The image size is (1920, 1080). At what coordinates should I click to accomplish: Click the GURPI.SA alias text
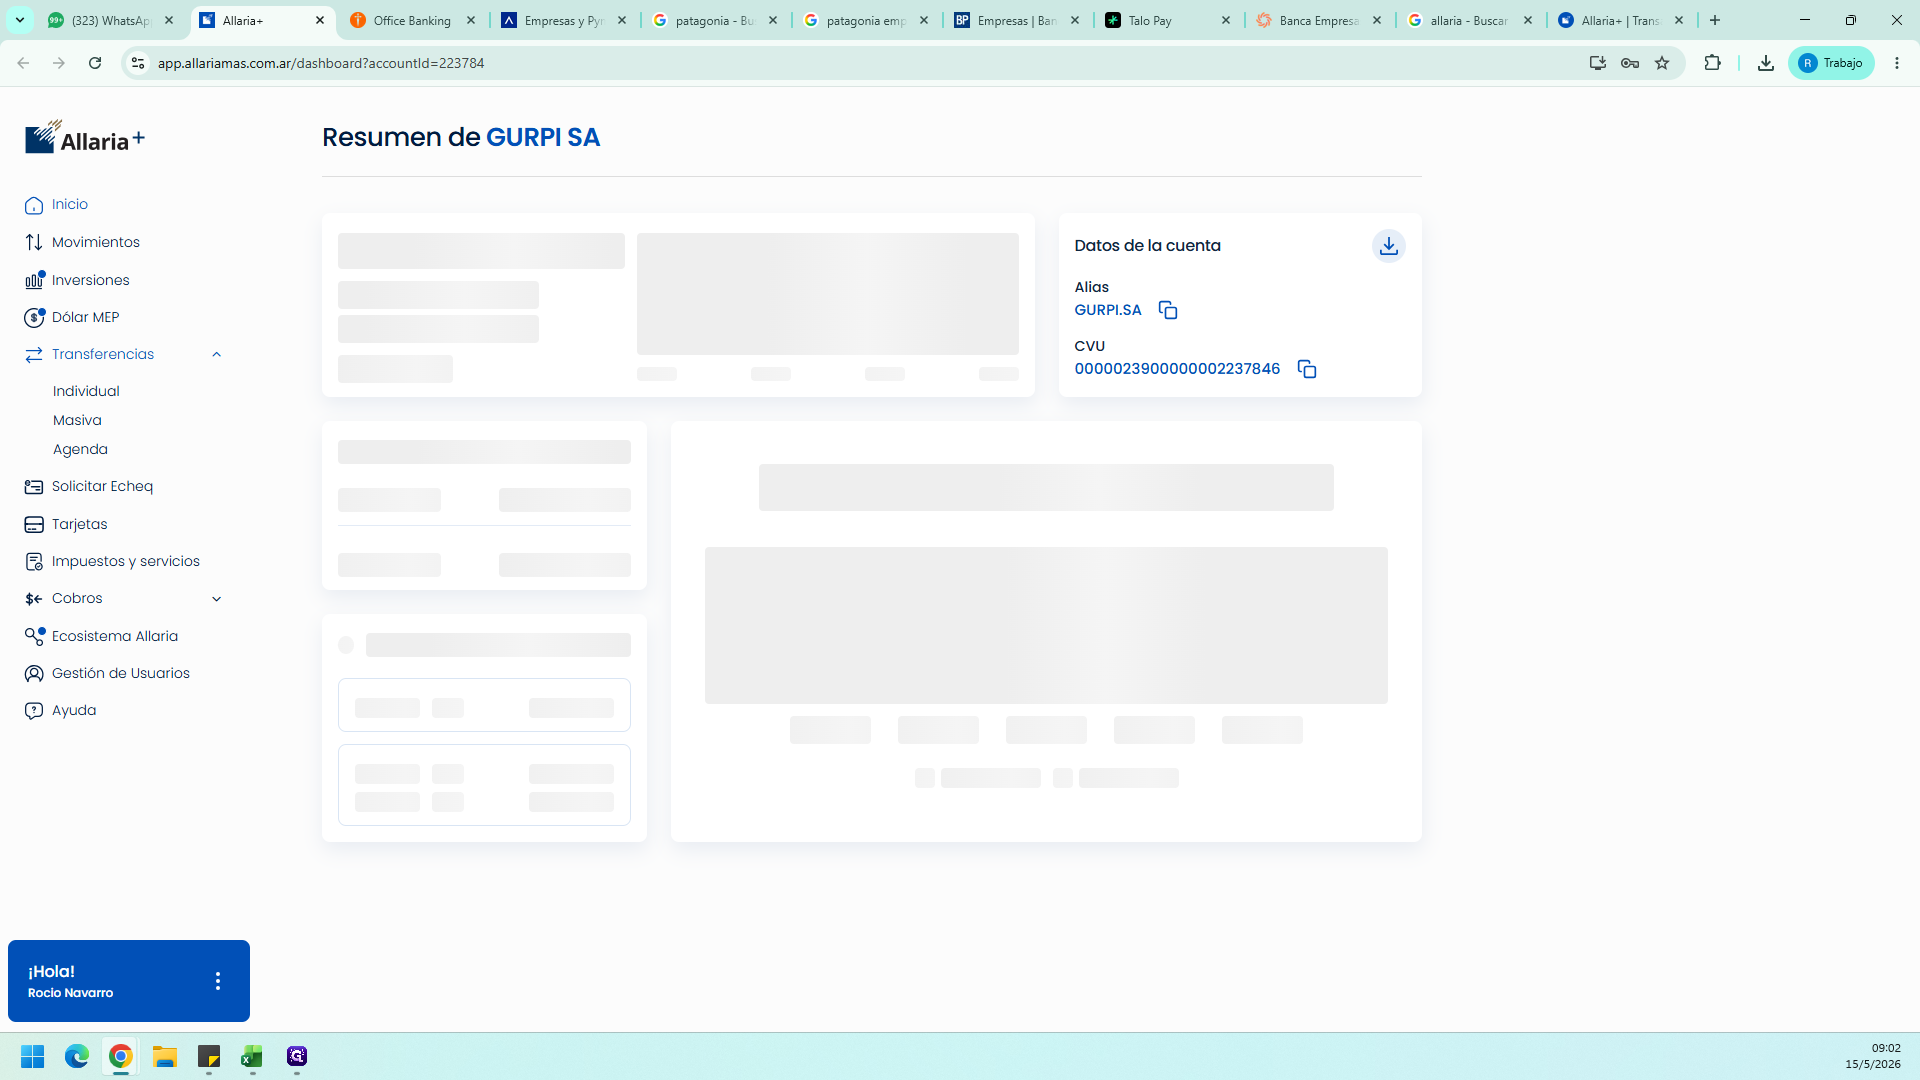coord(1107,310)
